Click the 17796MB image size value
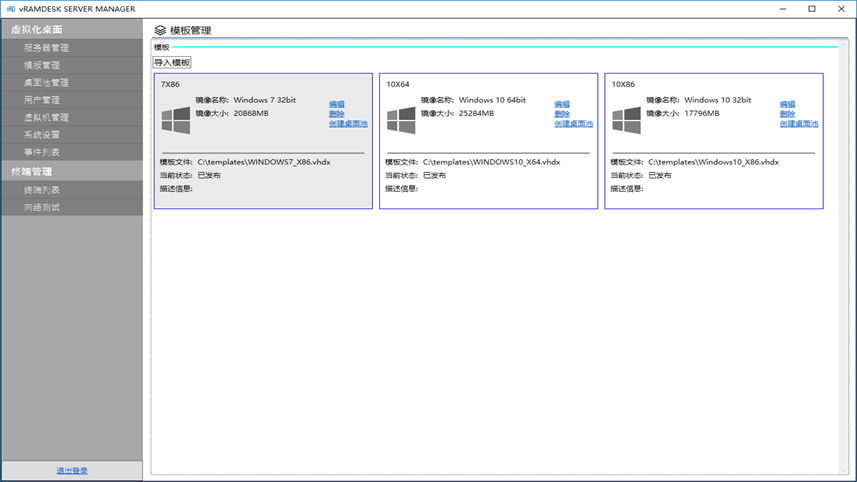 click(x=701, y=113)
